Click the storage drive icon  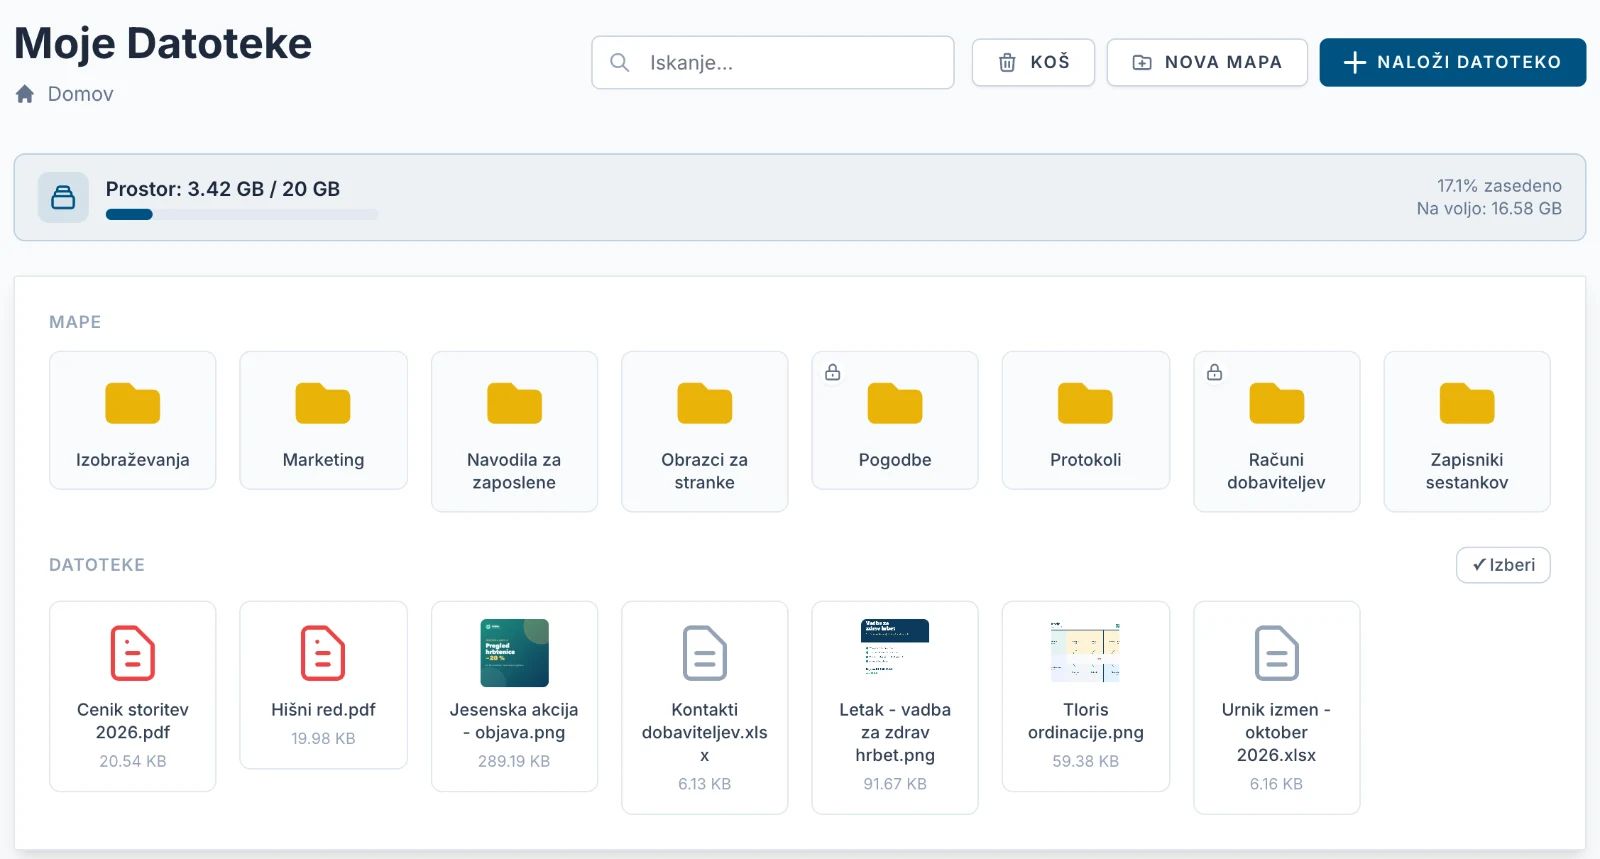click(x=63, y=197)
